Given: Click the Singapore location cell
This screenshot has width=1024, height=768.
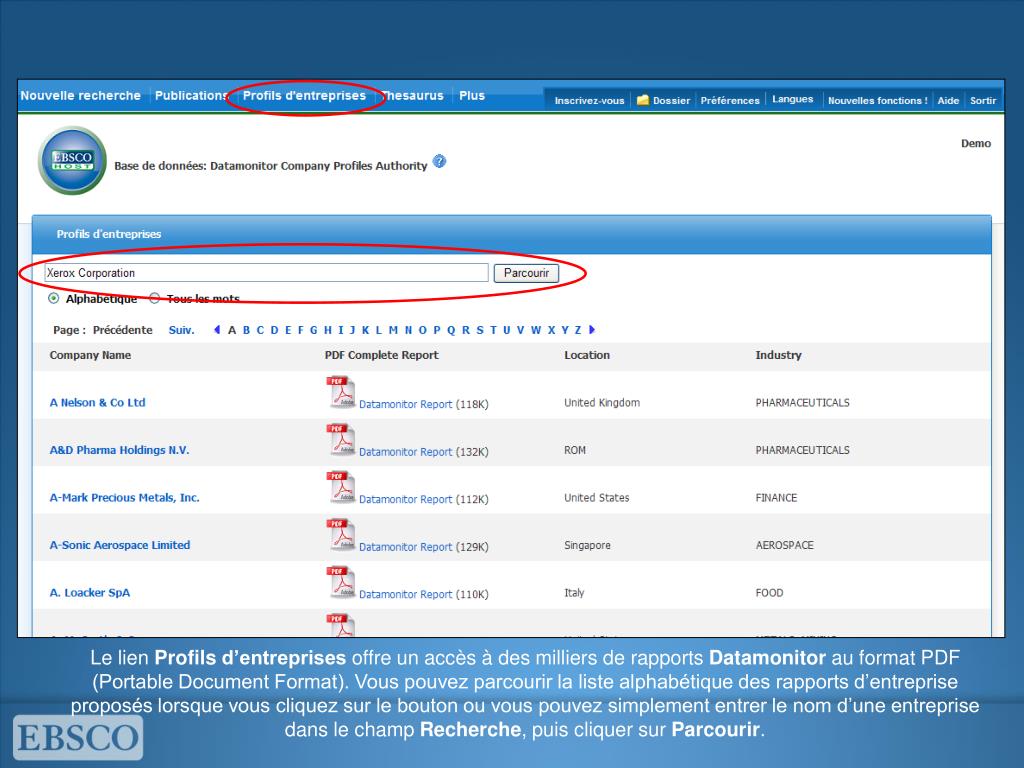Looking at the screenshot, I should [587, 545].
